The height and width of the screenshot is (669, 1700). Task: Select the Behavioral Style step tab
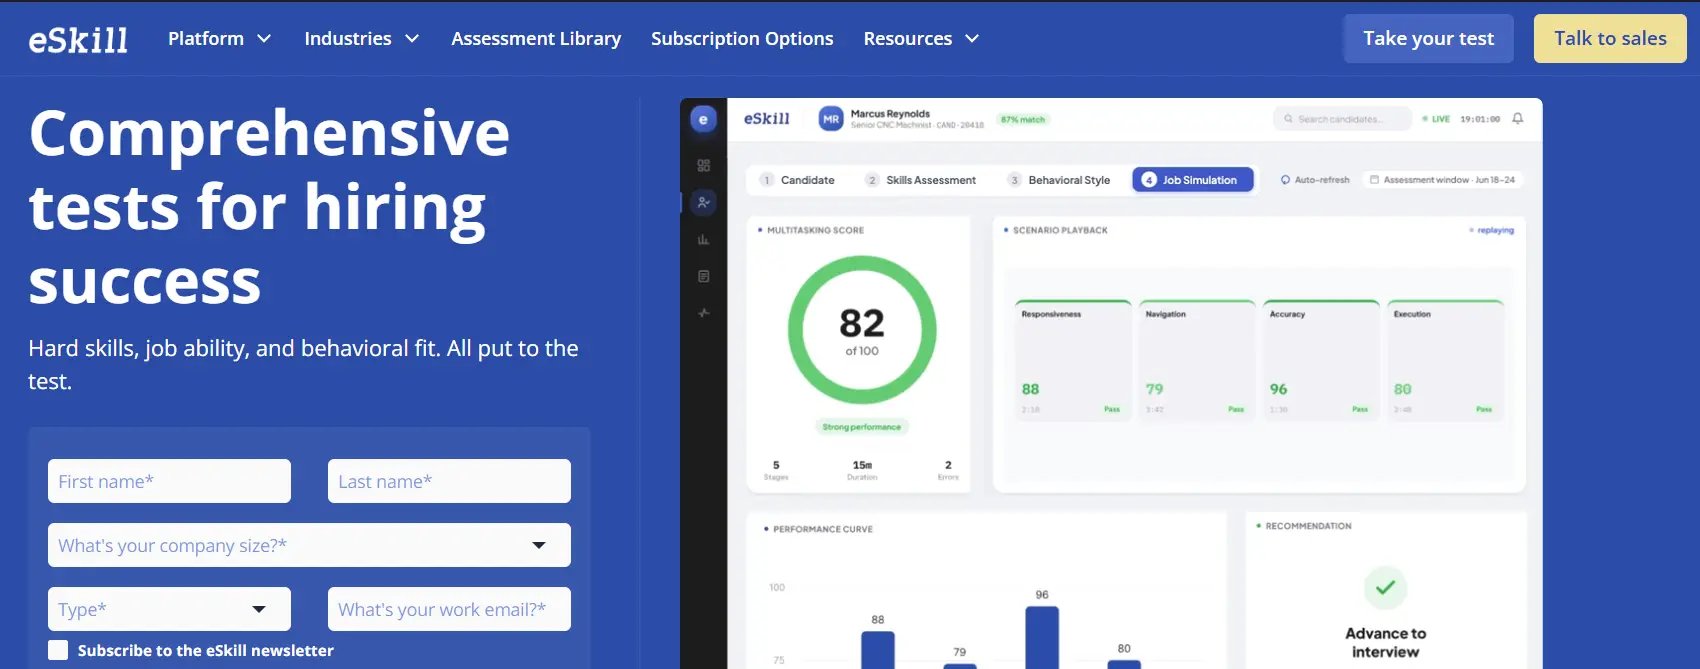click(x=1060, y=180)
